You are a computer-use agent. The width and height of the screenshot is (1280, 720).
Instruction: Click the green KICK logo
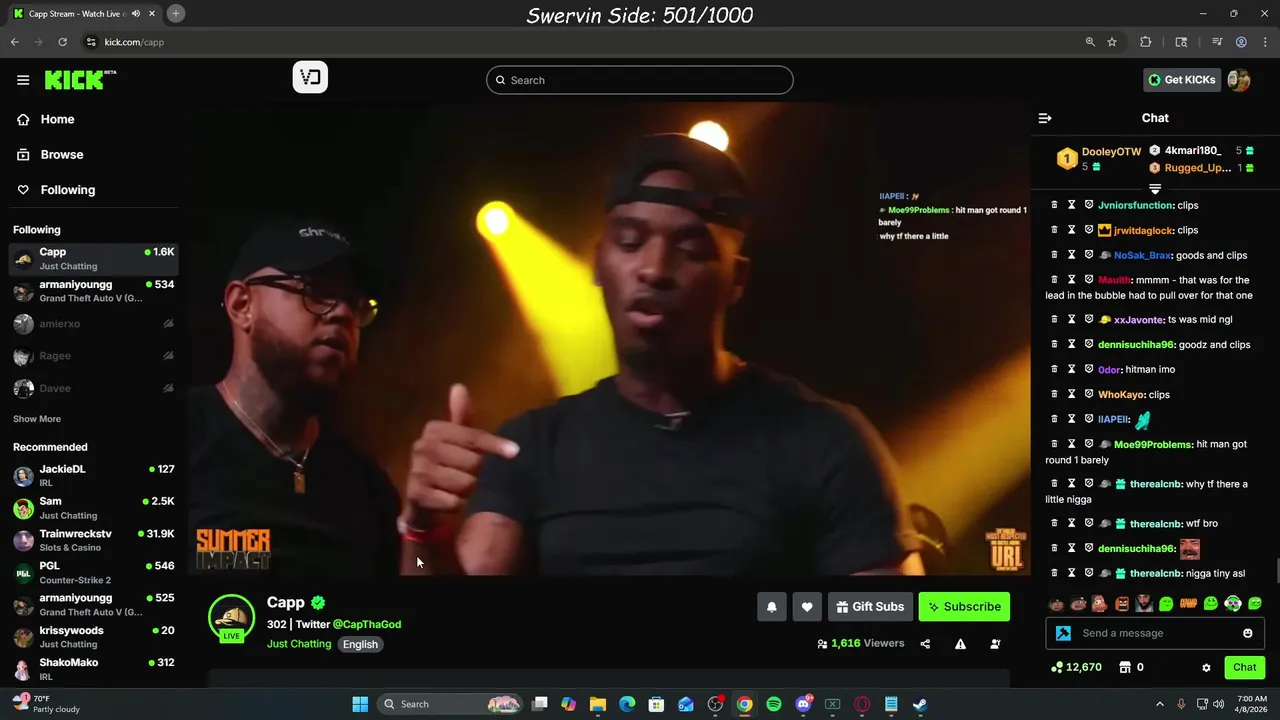(80, 80)
